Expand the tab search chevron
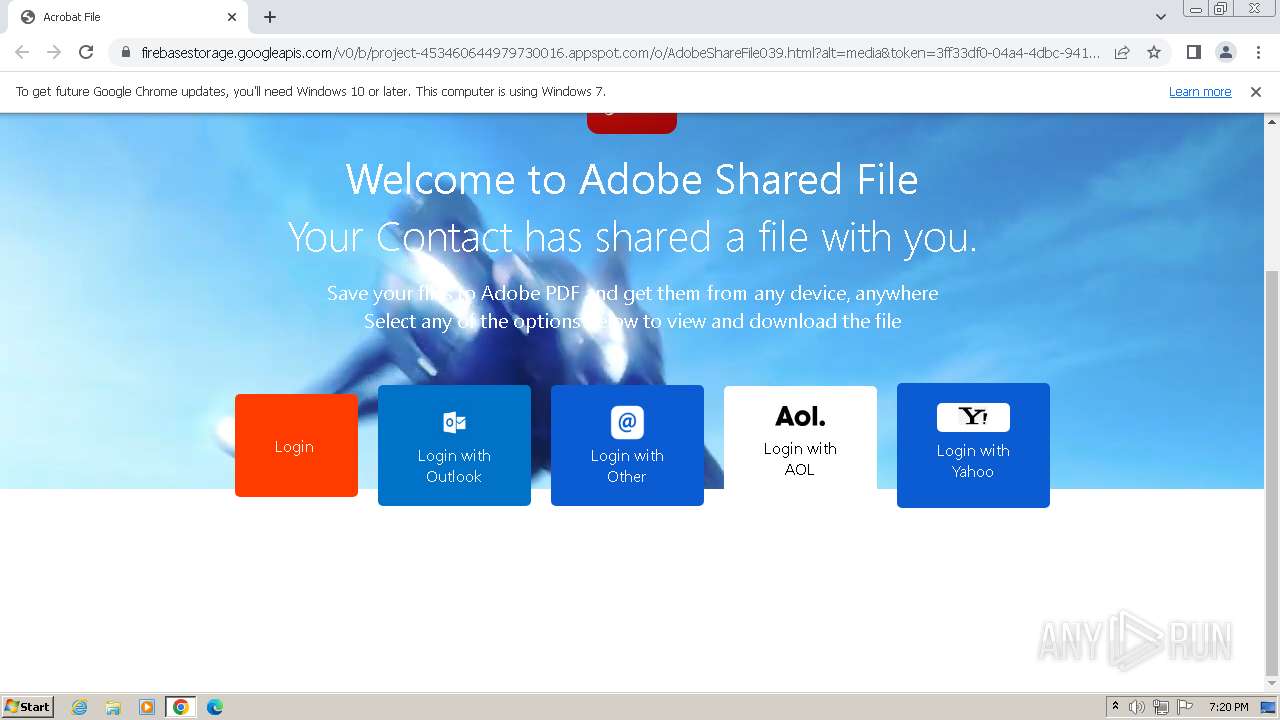Viewport: 1280px width, 720px height. coord(1160,17)
